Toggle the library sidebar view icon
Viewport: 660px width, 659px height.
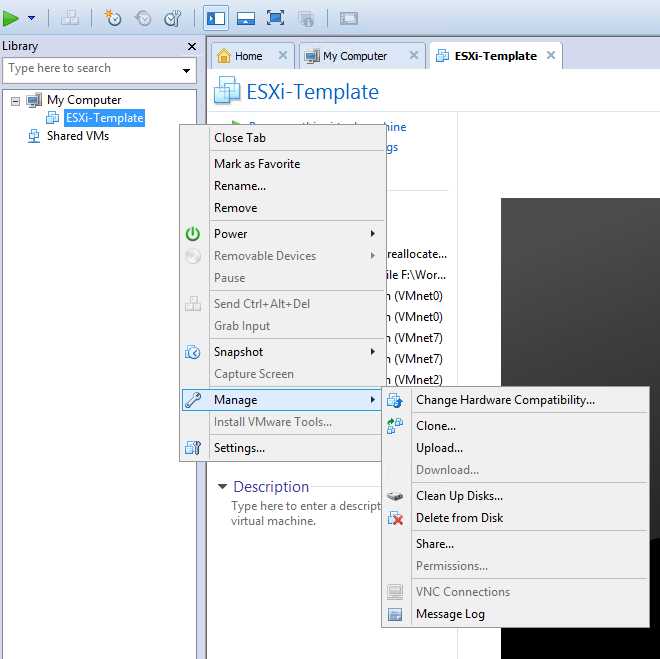[x=215, y=18]
